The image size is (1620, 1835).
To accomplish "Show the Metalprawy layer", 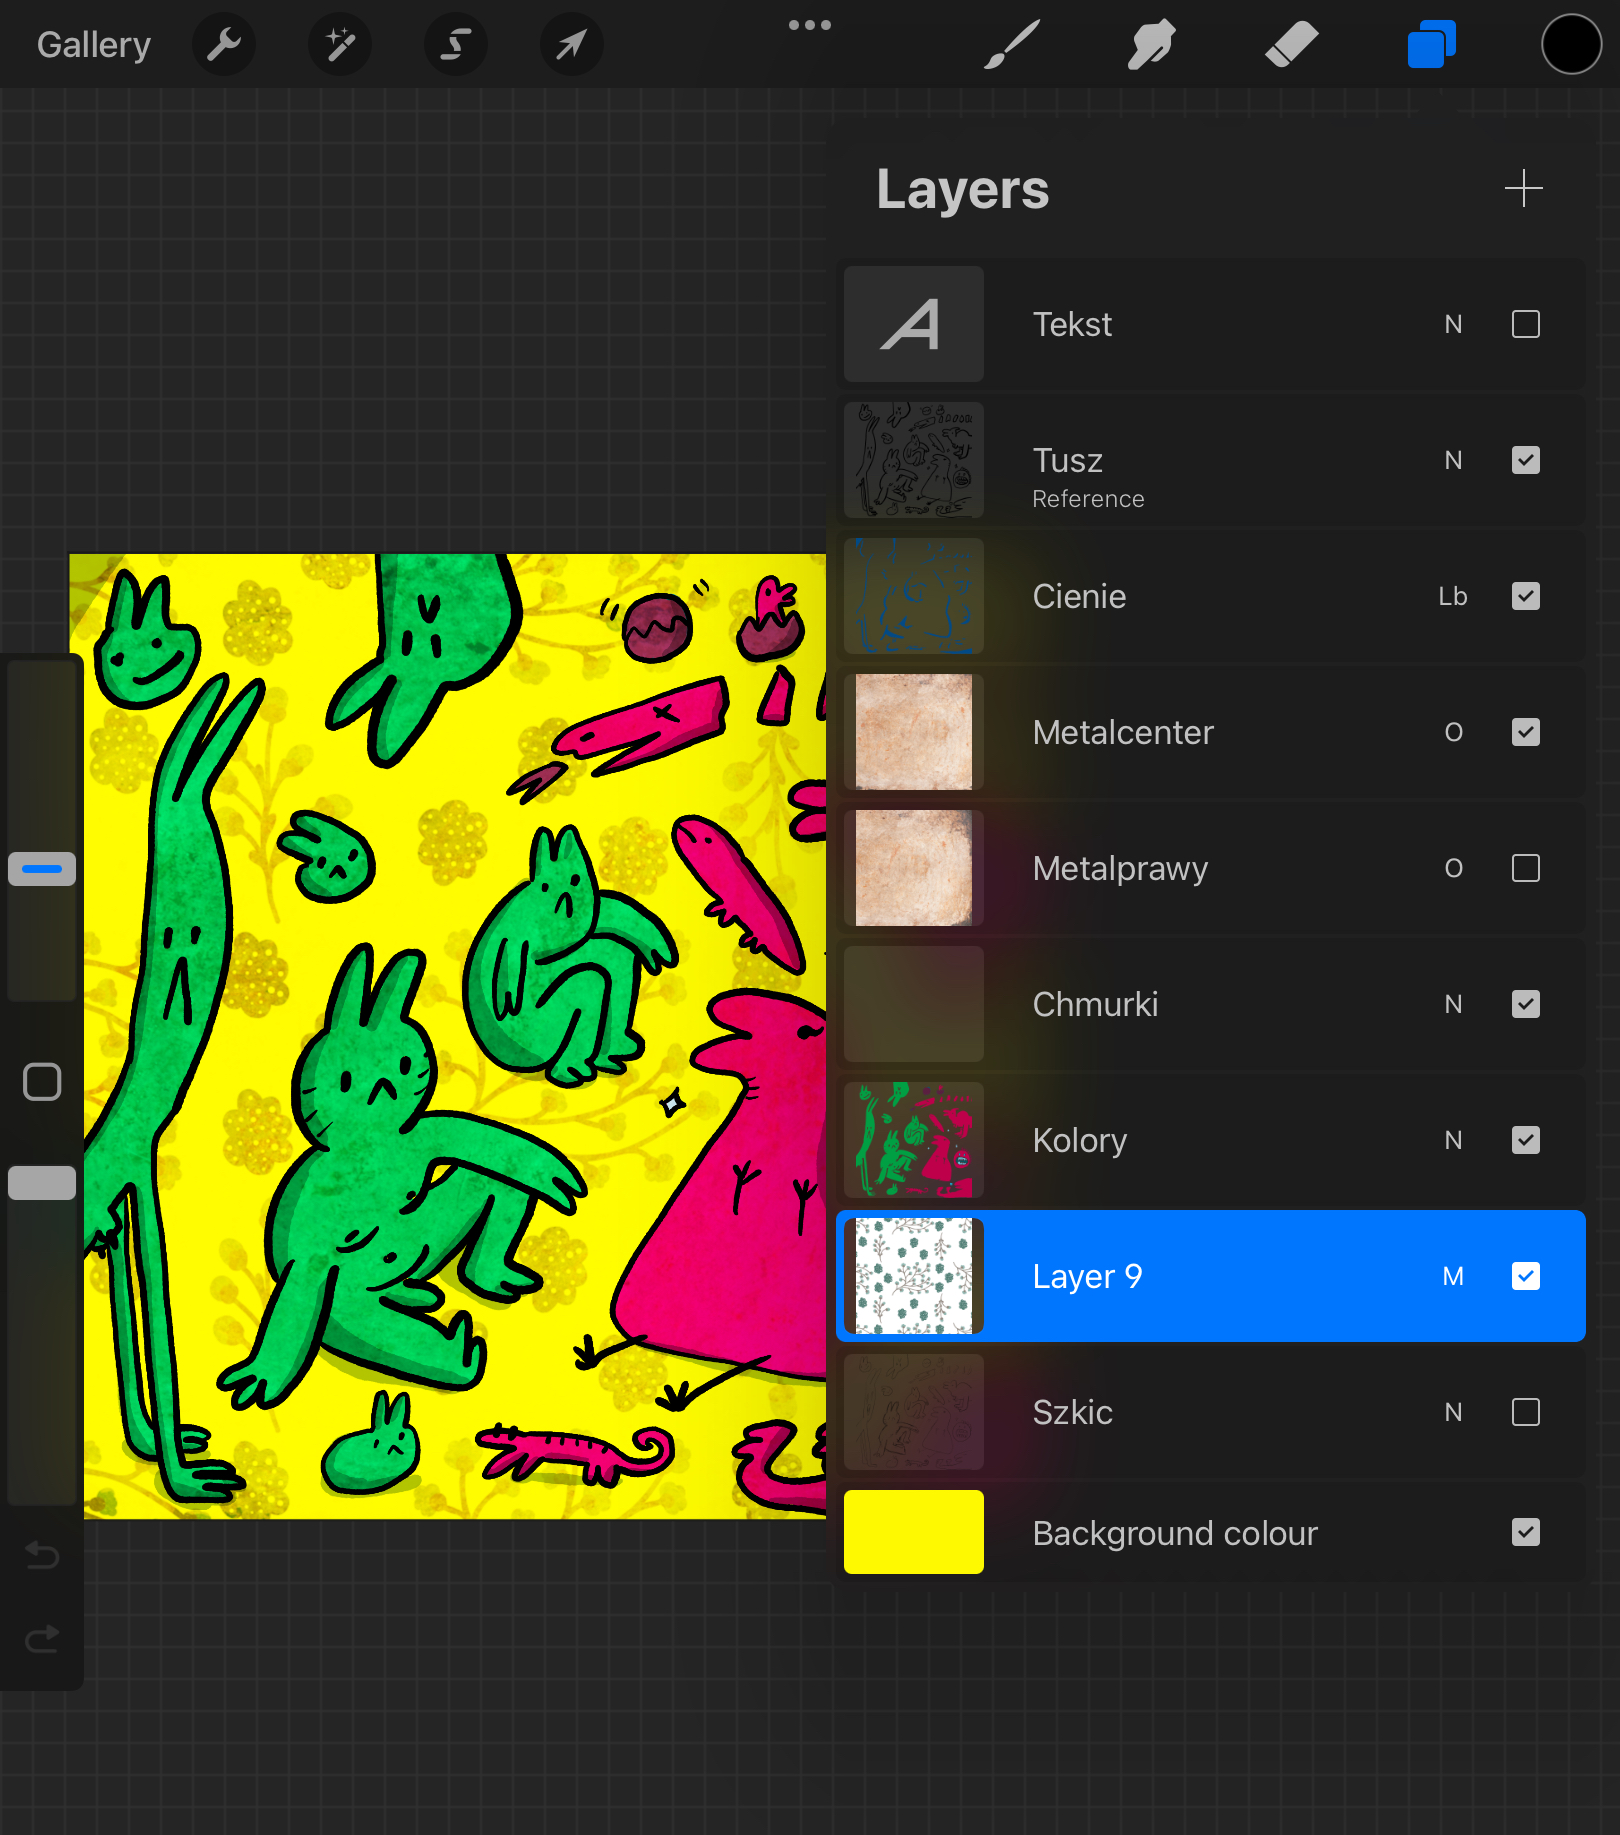I will click(1525, 869).
